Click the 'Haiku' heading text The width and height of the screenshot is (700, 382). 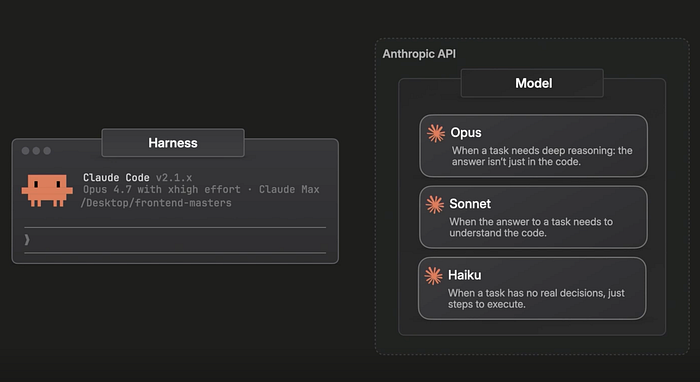tap(465, 275)
